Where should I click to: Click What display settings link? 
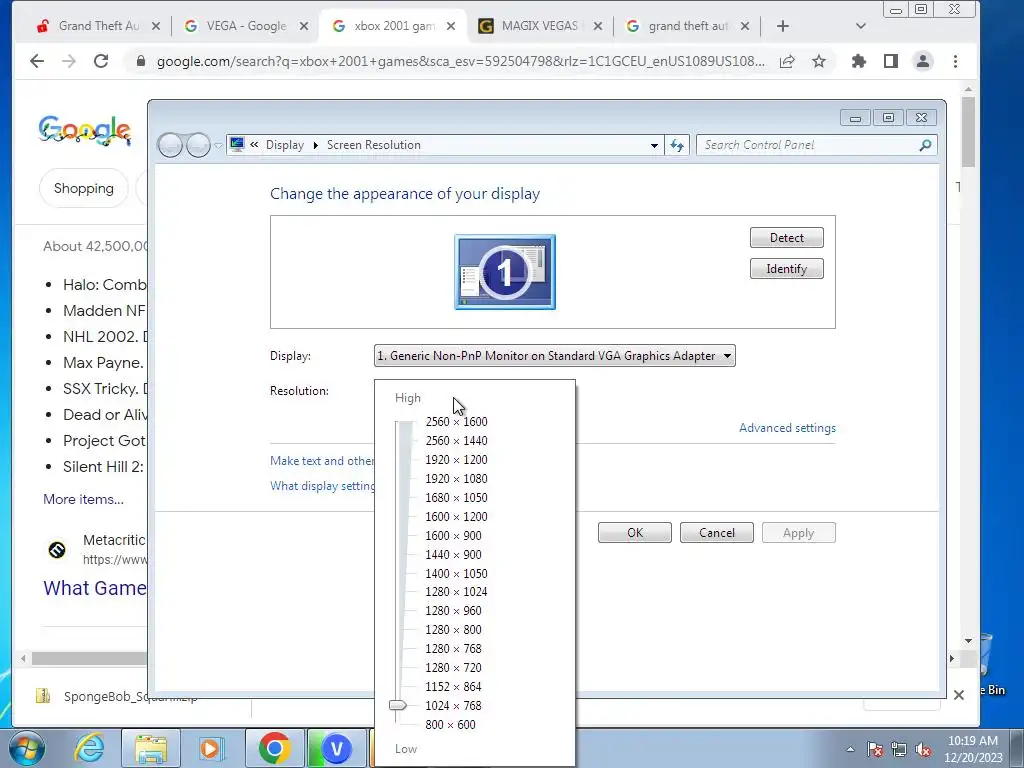[323, 486]
